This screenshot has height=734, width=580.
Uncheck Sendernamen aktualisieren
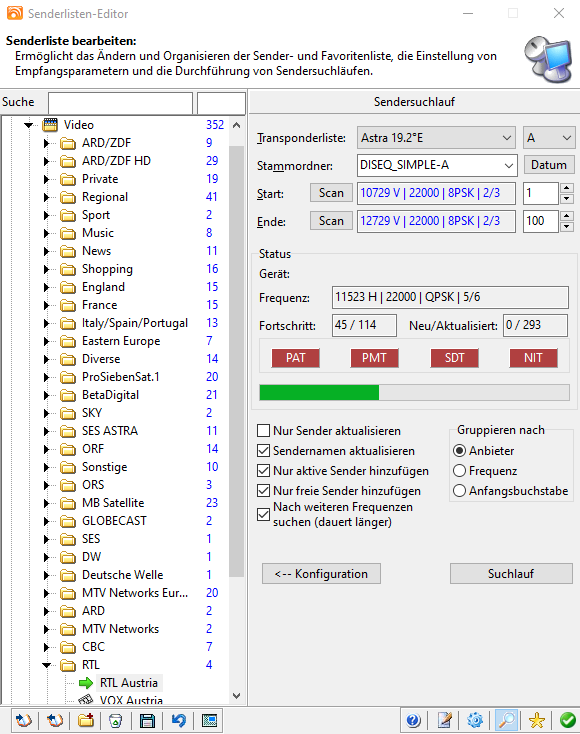coord(264,450)
